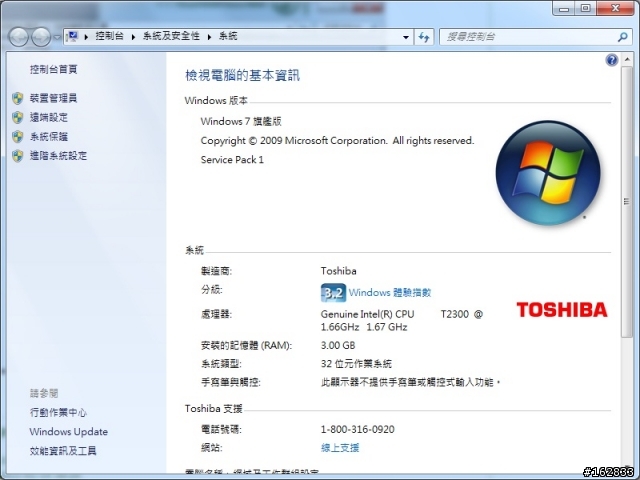Open the address bar history dropdown arrow
The height and width of the screenshot is (480, 640).
pyautogui.click(x=406, y=37)
